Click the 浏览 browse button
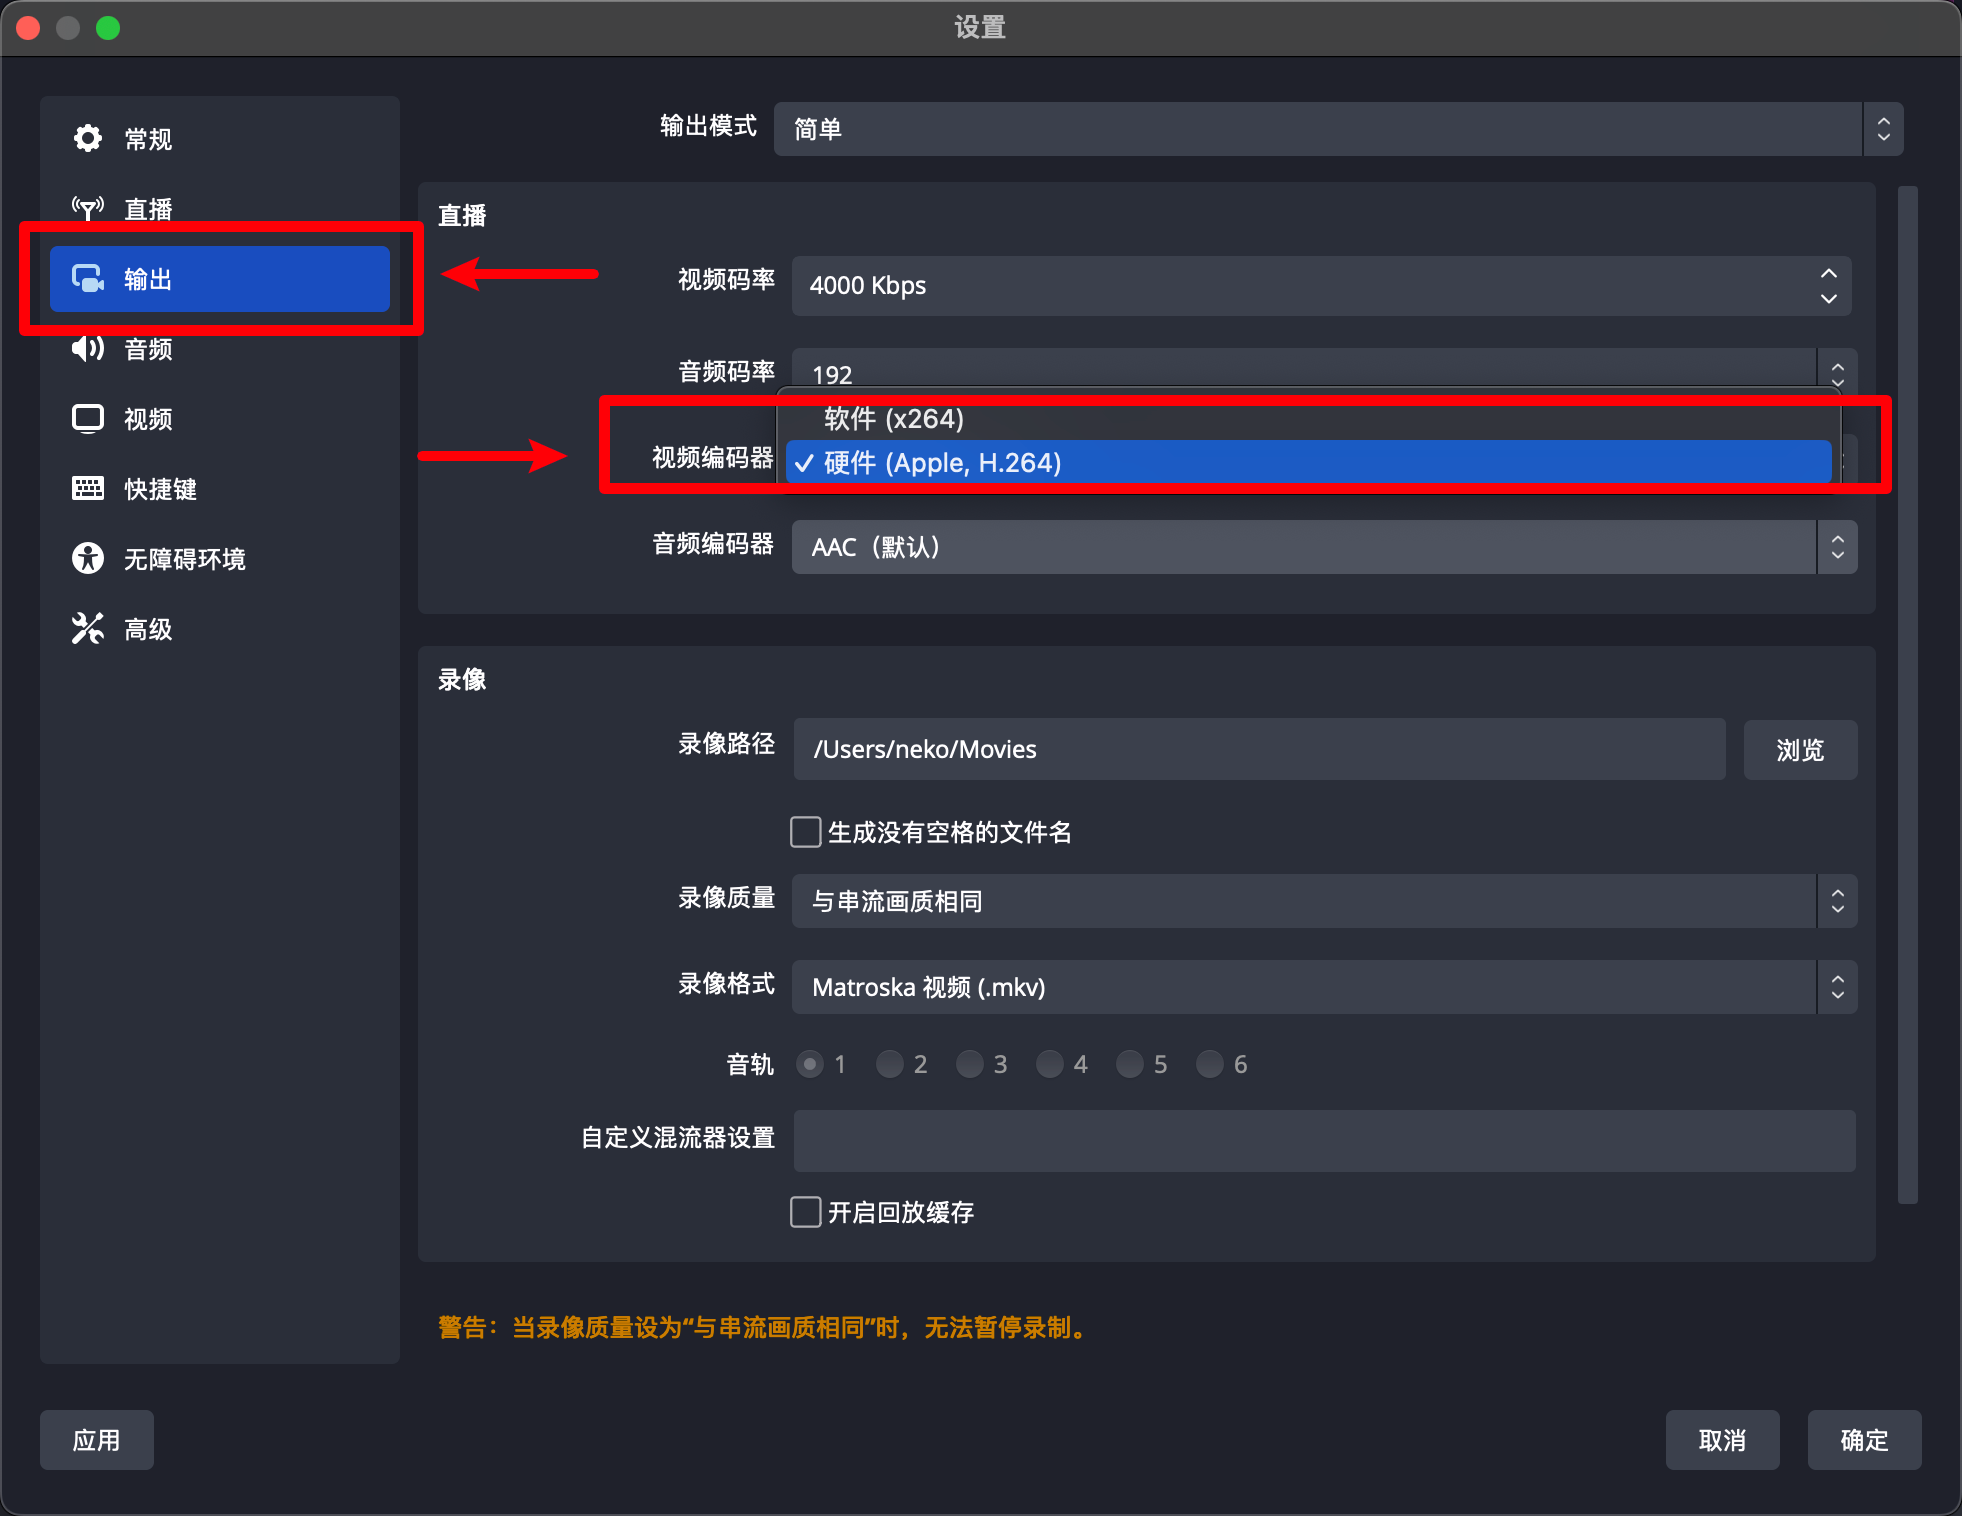Image resolution: width=1962 pixels, height=1516 pixels. coord(1800,750)
